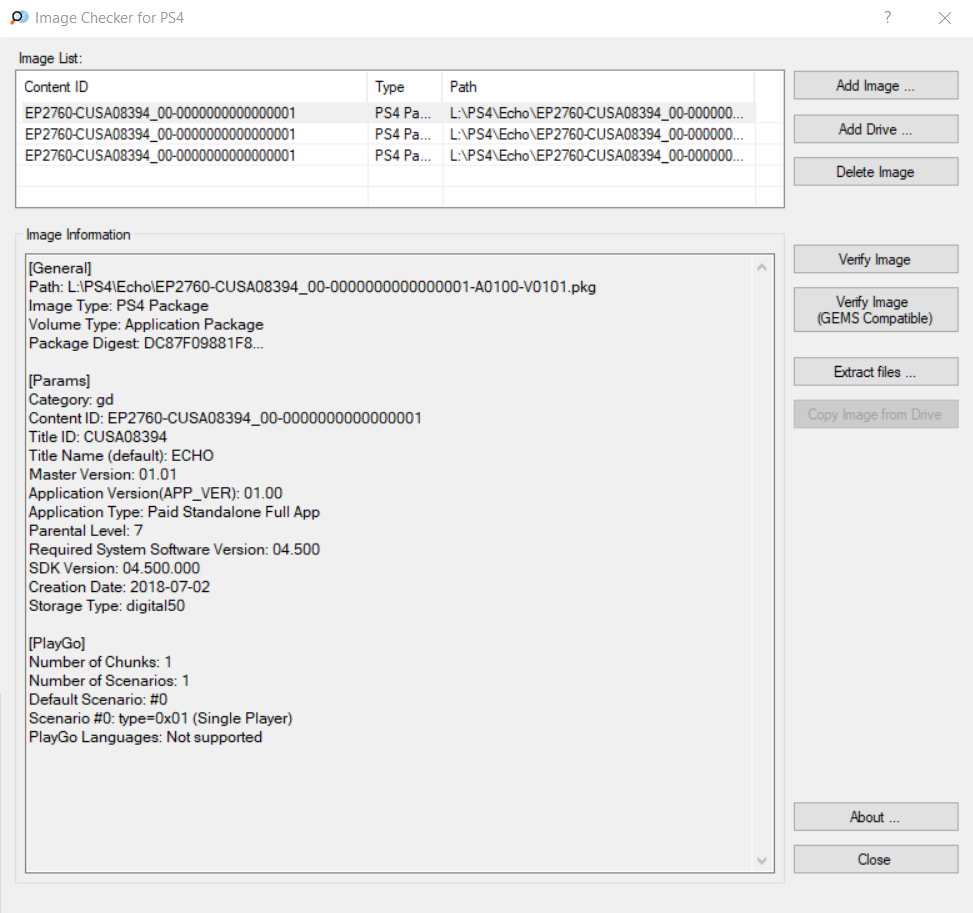
Task: Click the Volume Type: Application Package line
Action: pyautogui.click(x=146, y=325)
